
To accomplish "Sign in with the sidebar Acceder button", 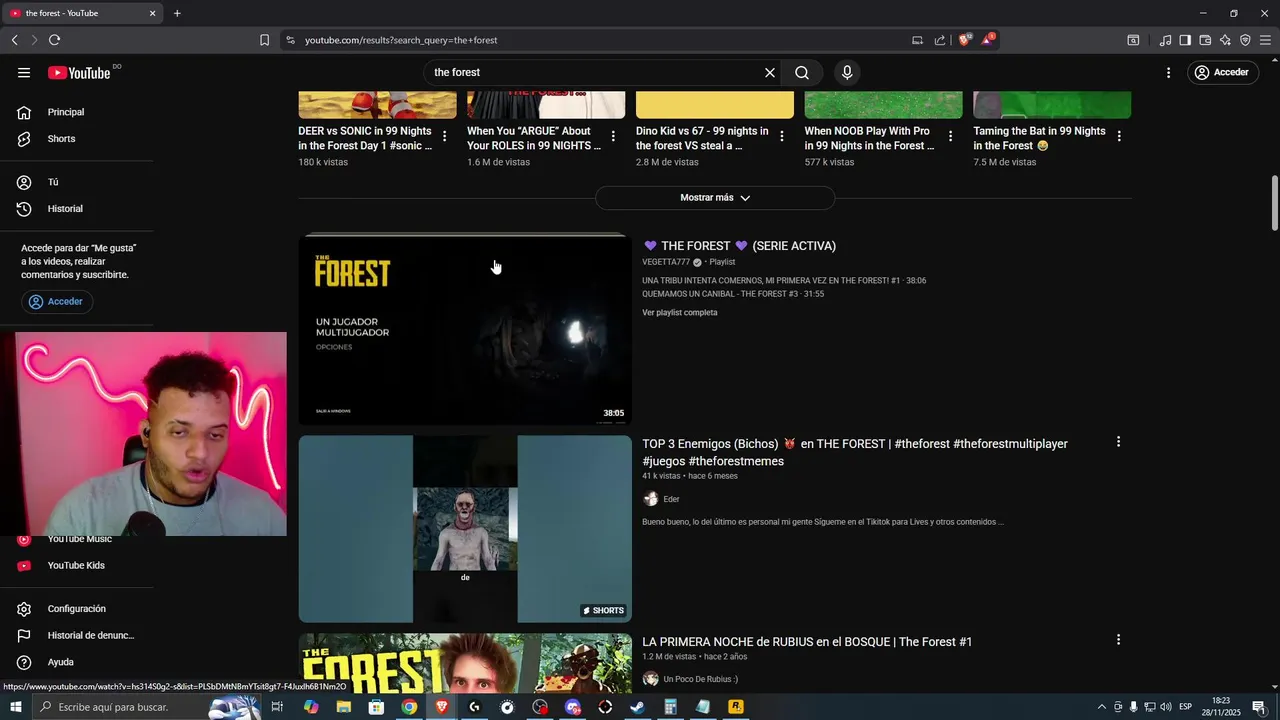I will (x=57, y=301).
